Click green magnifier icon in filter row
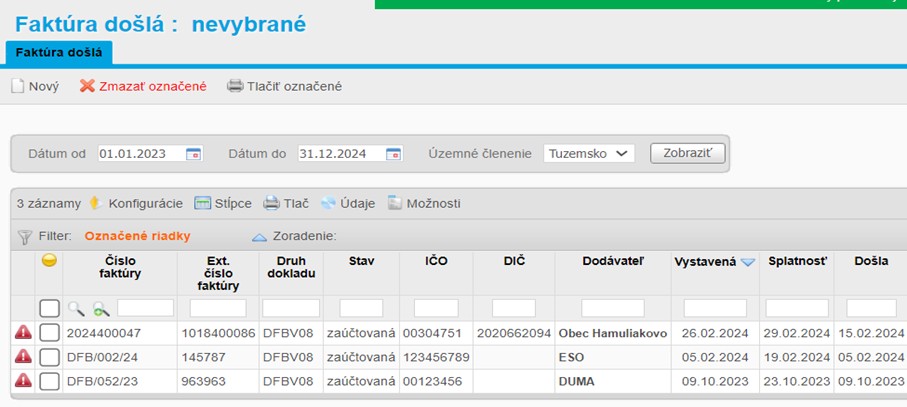Viewport: 907px width, 407px height. pyautogui.click(x=101, y=308)
